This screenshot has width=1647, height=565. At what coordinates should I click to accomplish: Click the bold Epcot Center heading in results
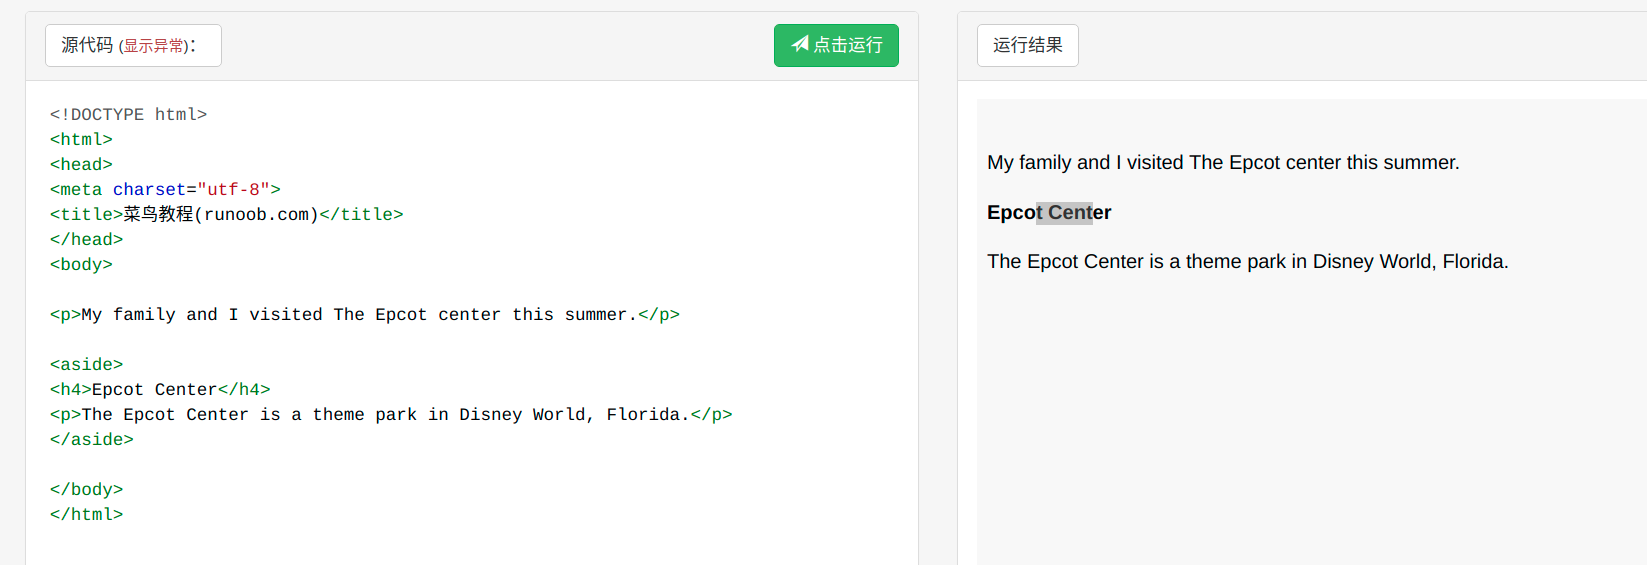[x=1049, y=212]
